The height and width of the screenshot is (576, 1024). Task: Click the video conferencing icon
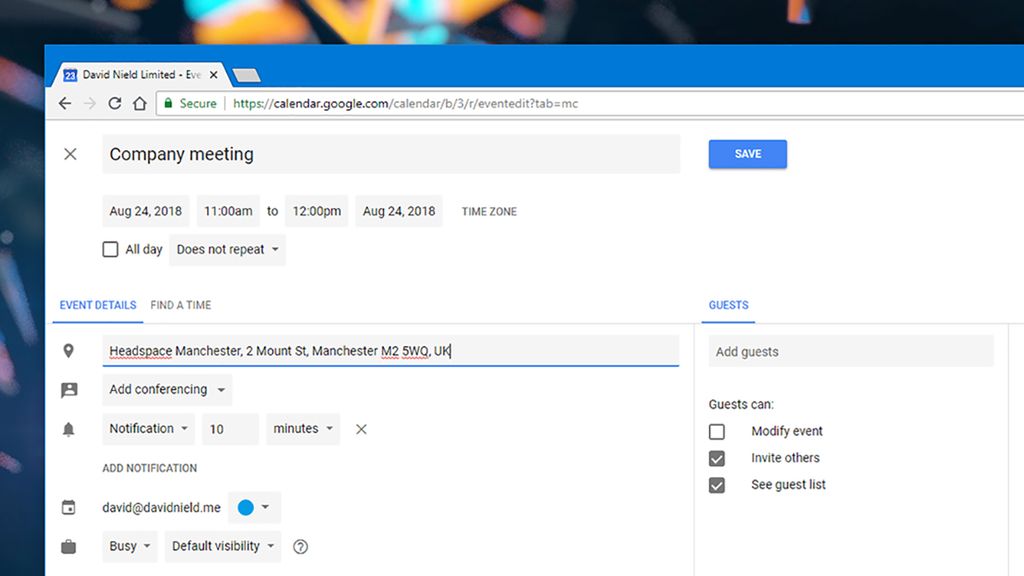coord(69,389)
